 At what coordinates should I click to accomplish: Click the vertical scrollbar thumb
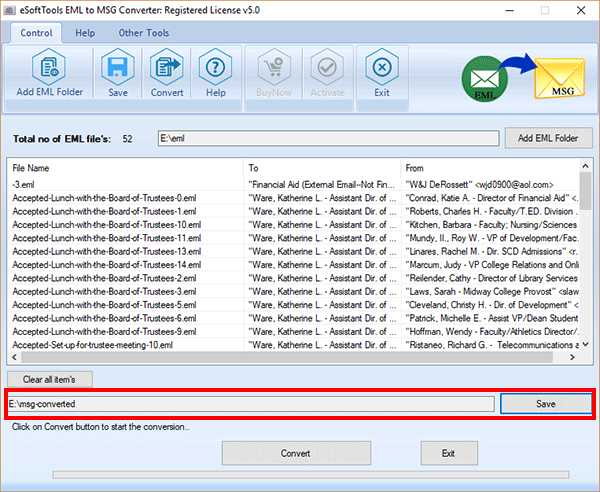coord(585,191)
